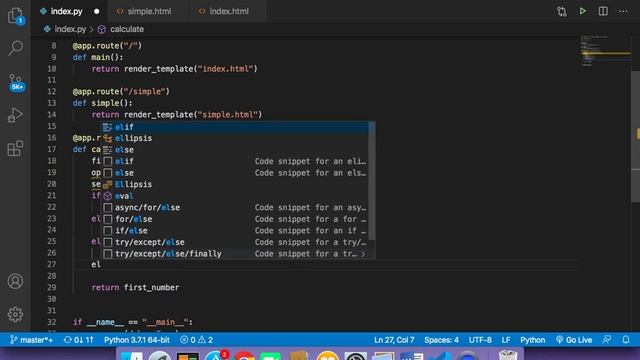Open the Source Control view with 5K+ badge
Image resolution: width=640 pixels, height=360 pixels.
[x=16, y=82]
